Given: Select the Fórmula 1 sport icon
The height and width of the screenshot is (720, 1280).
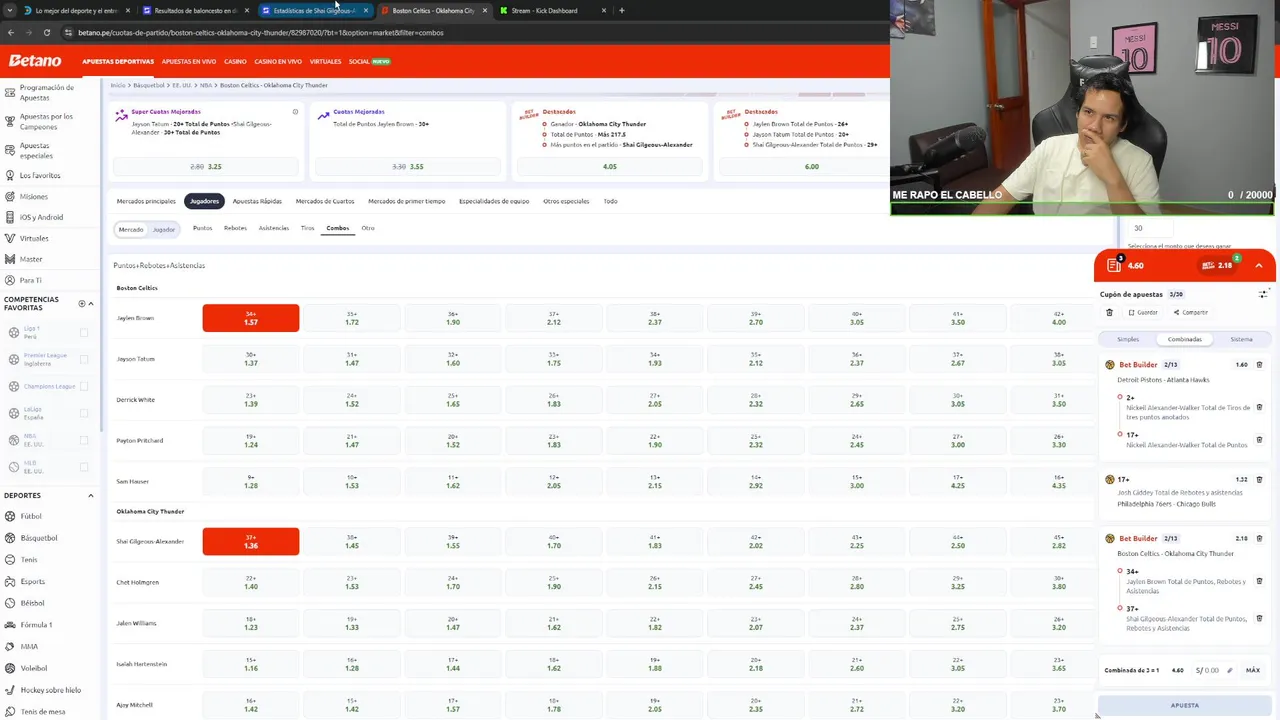Looking at the screenshot, I should (x=9, y=624).
